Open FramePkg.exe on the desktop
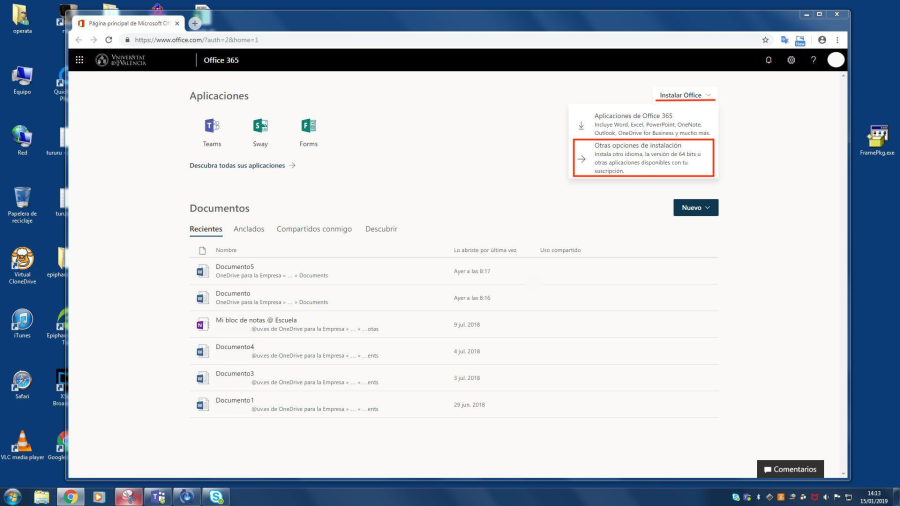This screenshot has width=900, height=506. pyautogui.click(x=877, y=140)
